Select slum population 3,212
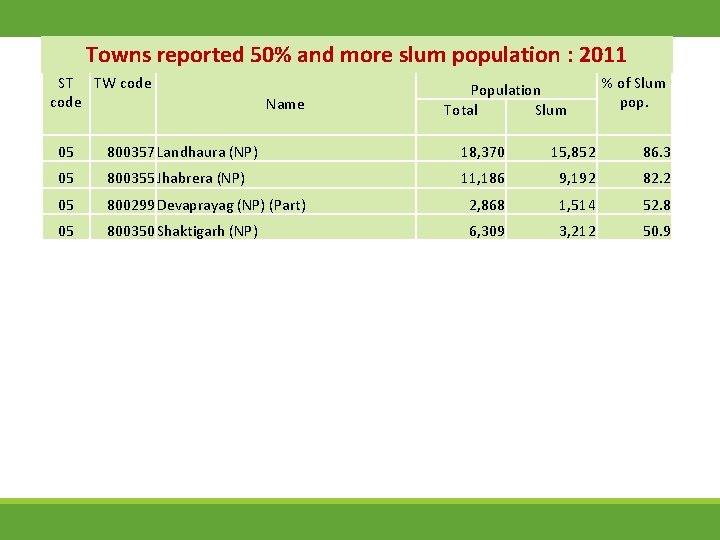The height and width of the screenshot is (540, 720). [577, 231]
